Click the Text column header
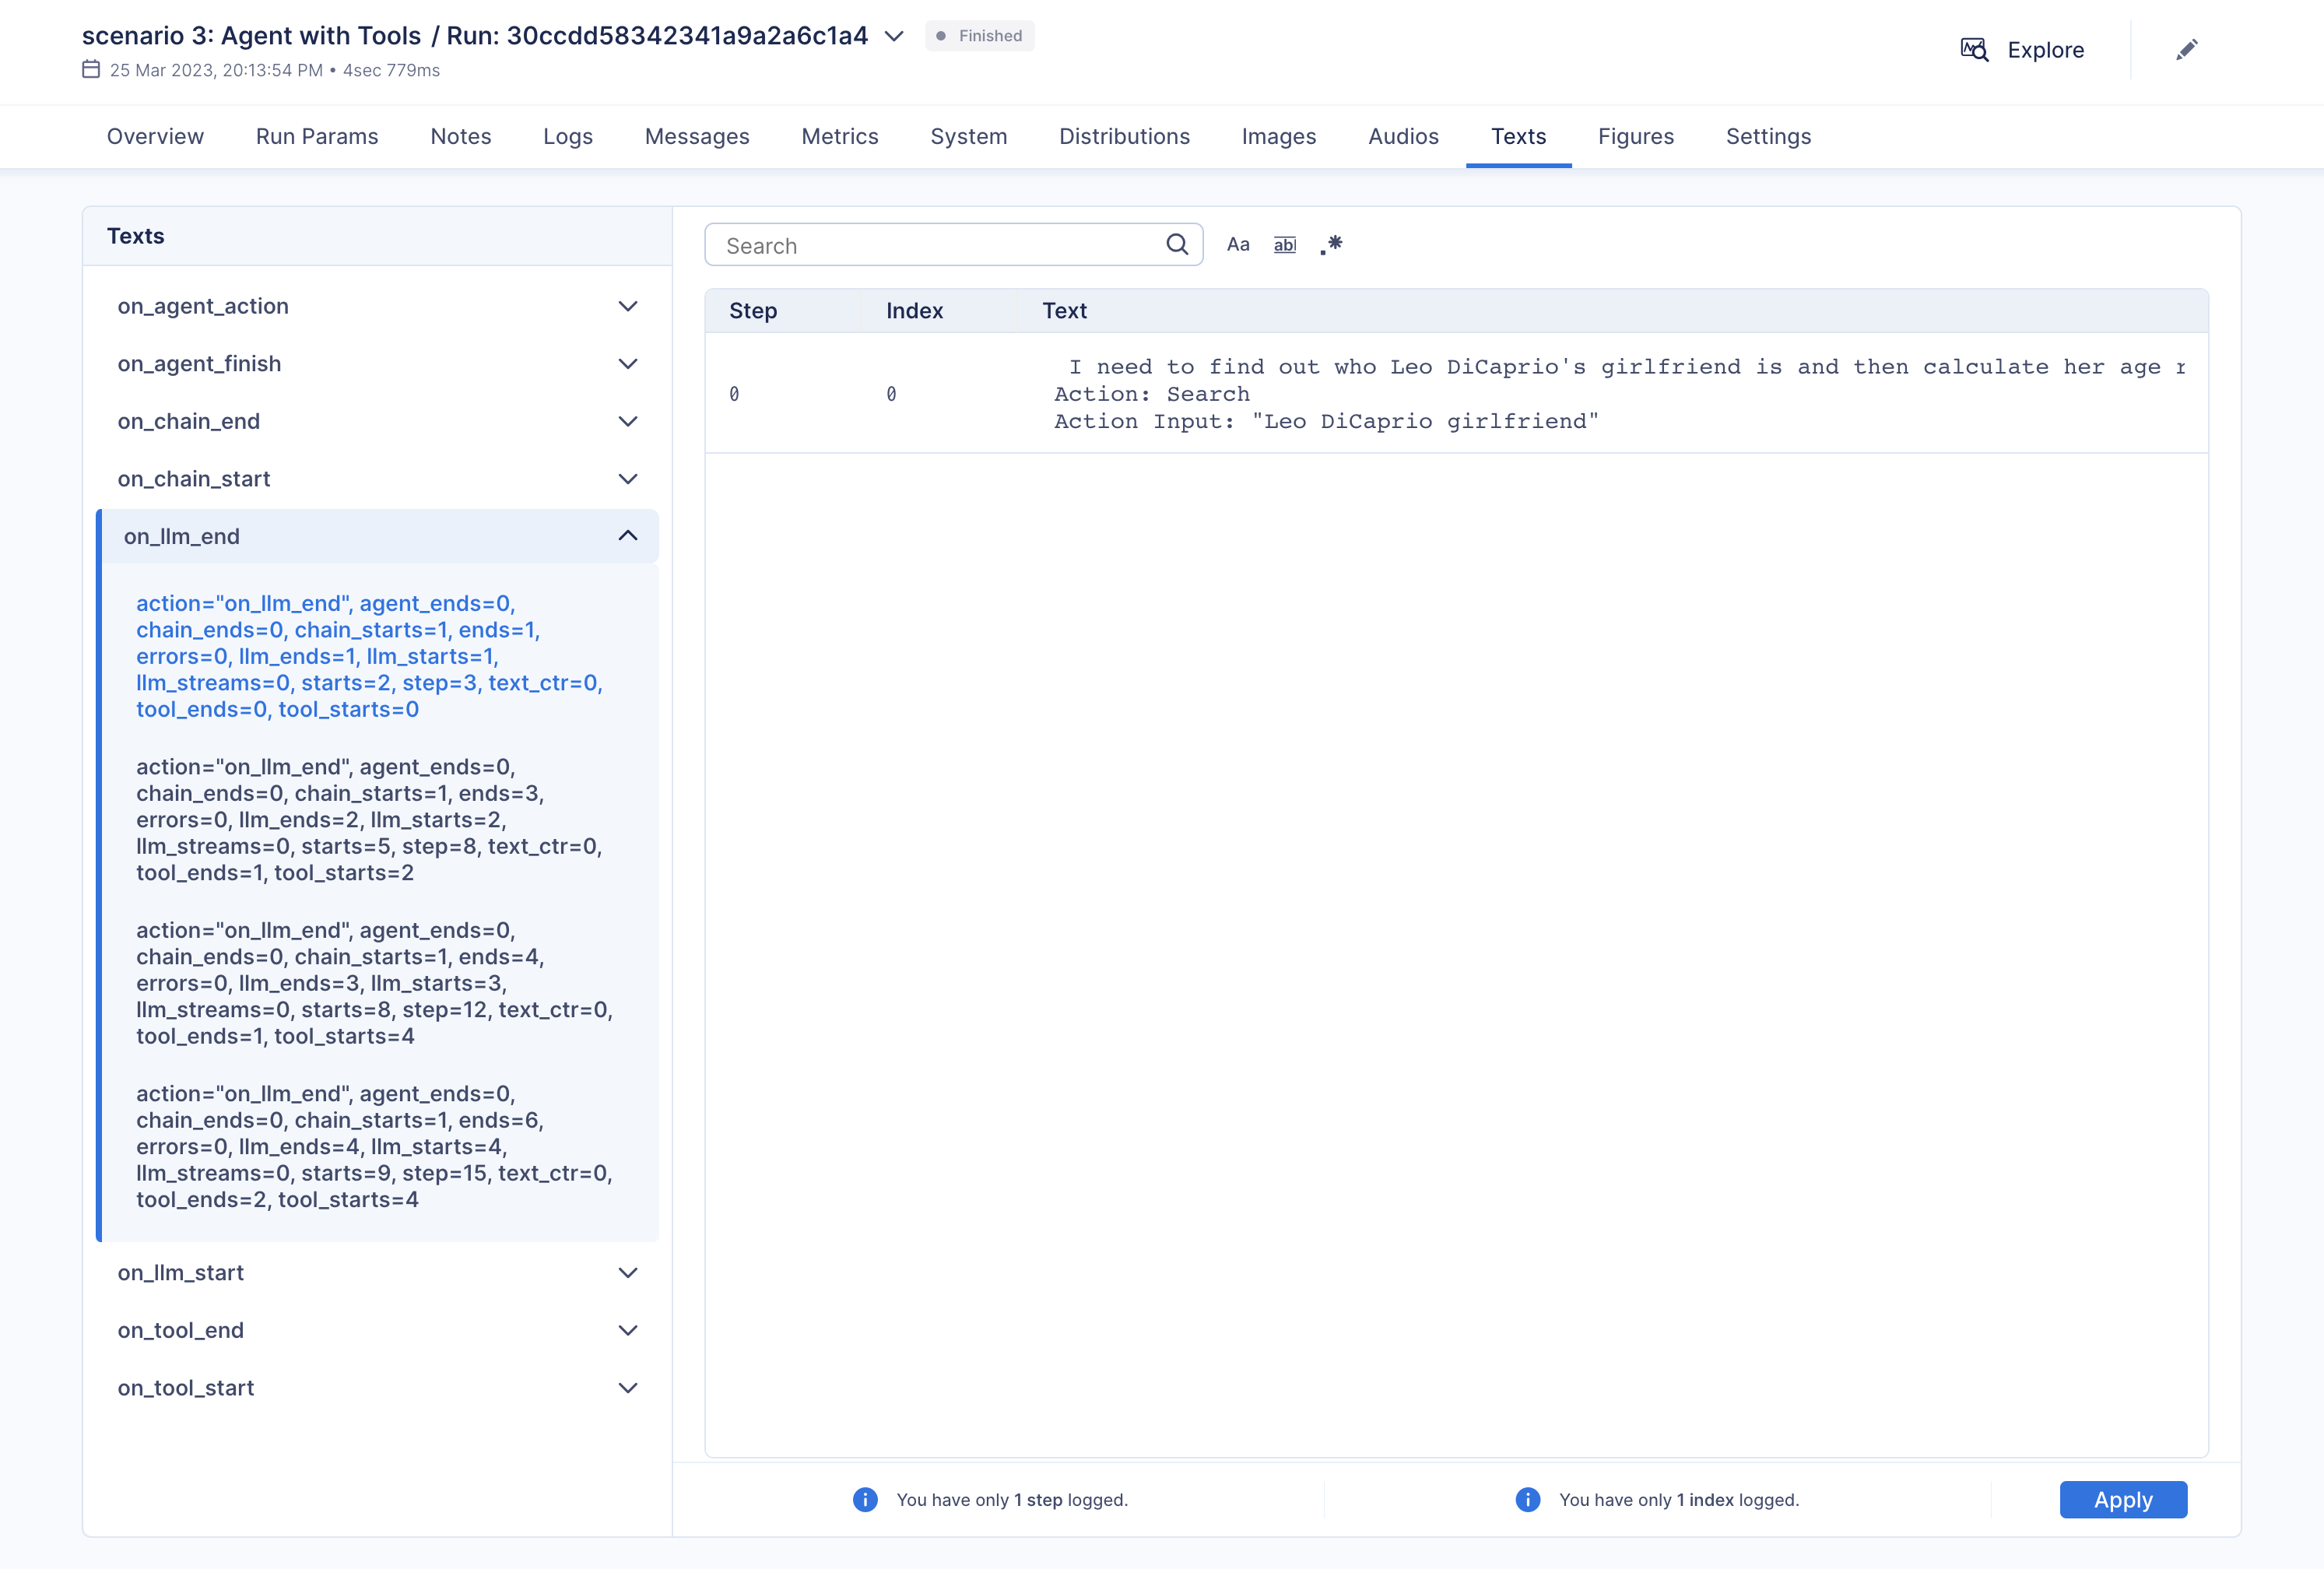The height and width of the screenshot is (1569, 2324). pyautogui.click(x=1064, y=311)
